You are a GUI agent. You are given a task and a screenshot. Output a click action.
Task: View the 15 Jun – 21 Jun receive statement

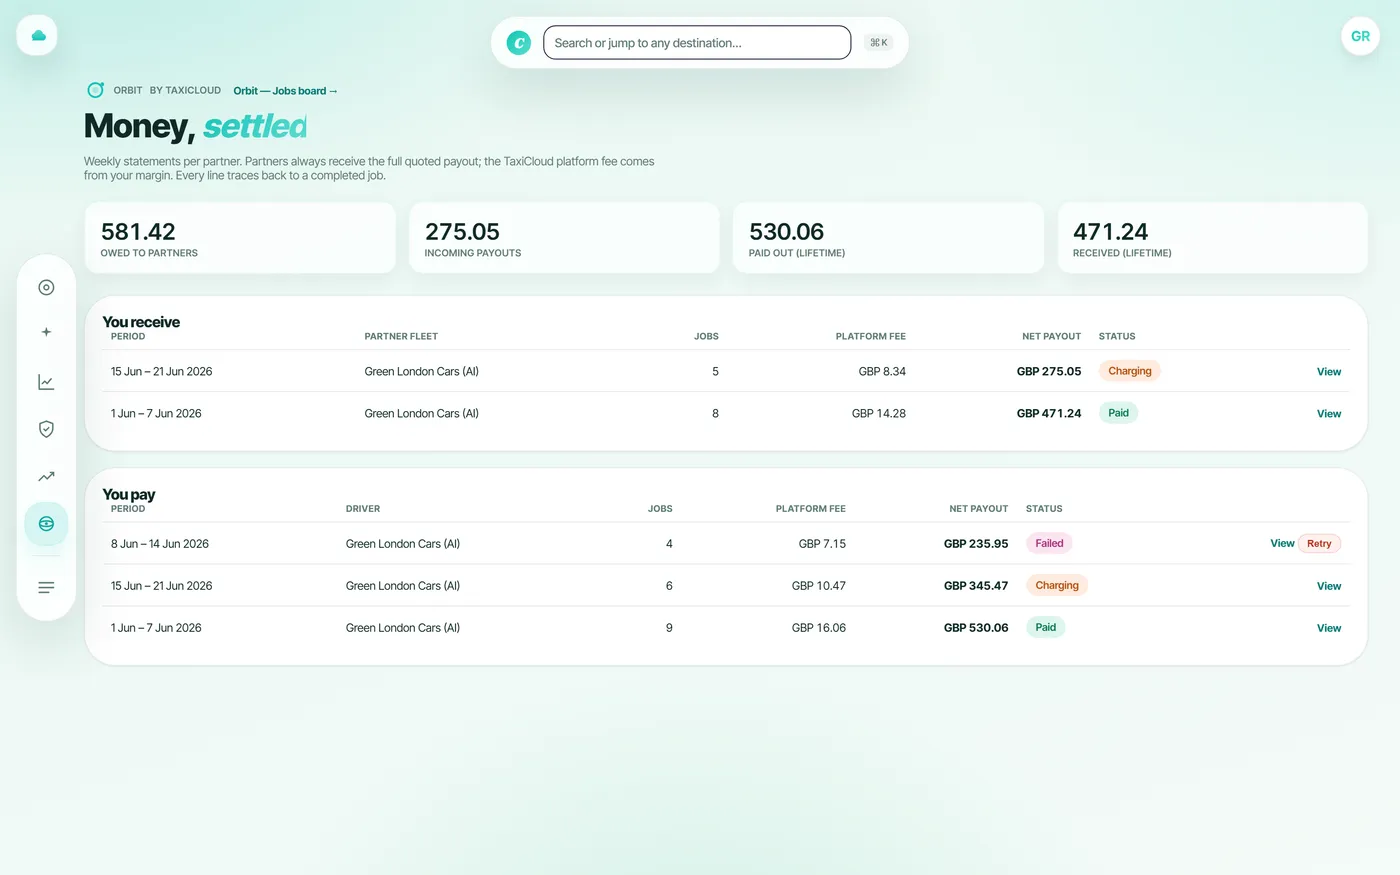[1328, 372]
